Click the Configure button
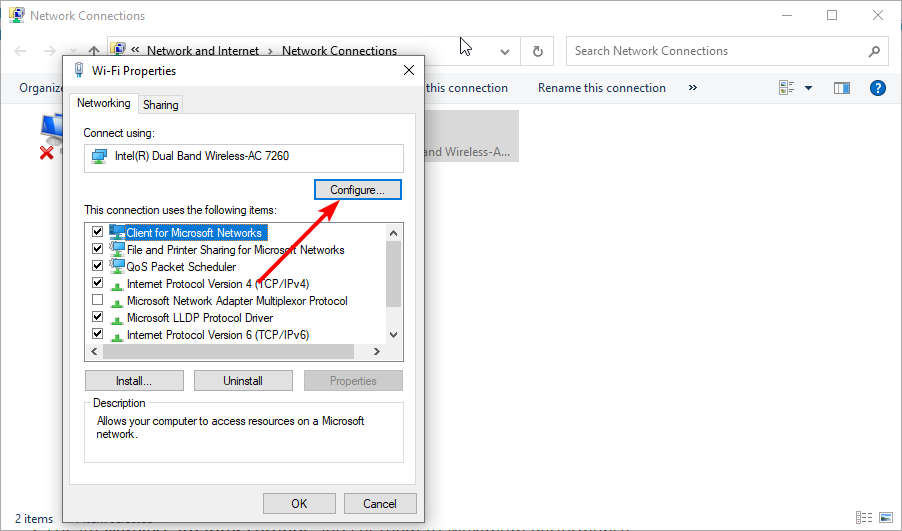 (x=357, y=189)
